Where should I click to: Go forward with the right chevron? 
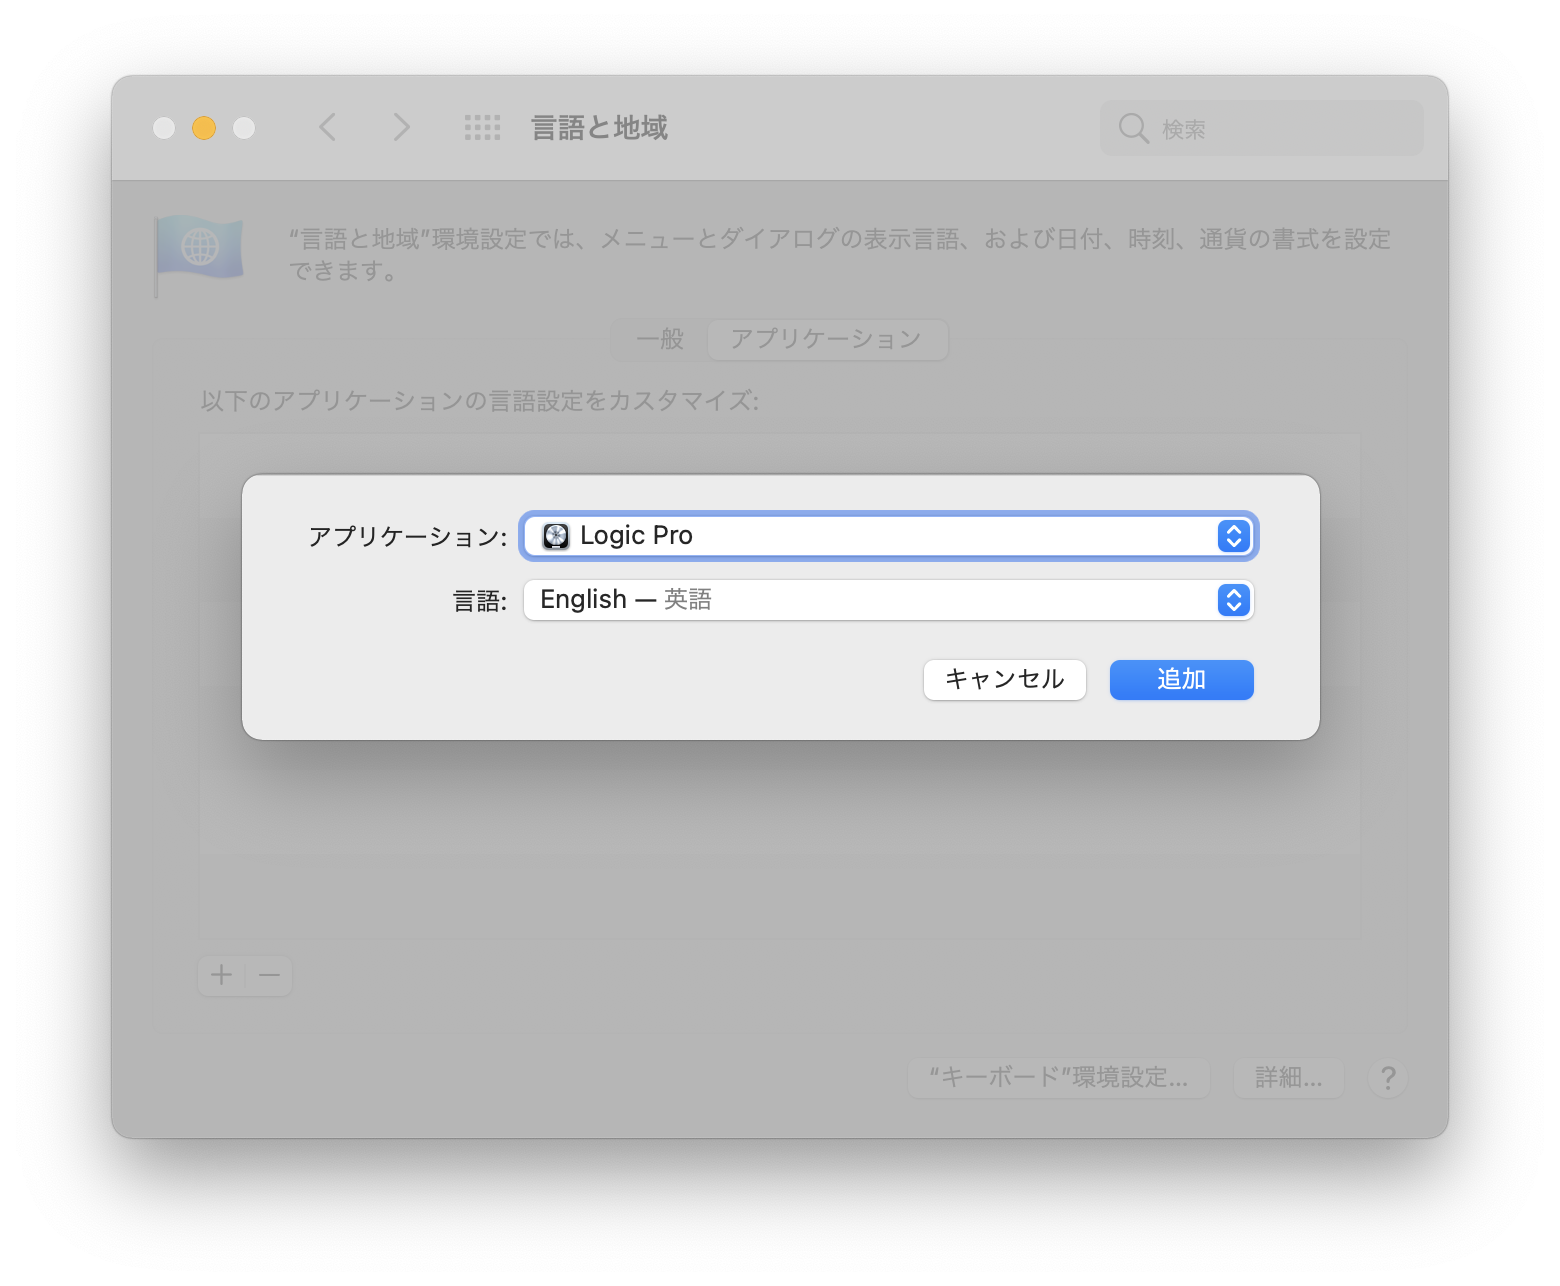[x=401, y=127]
